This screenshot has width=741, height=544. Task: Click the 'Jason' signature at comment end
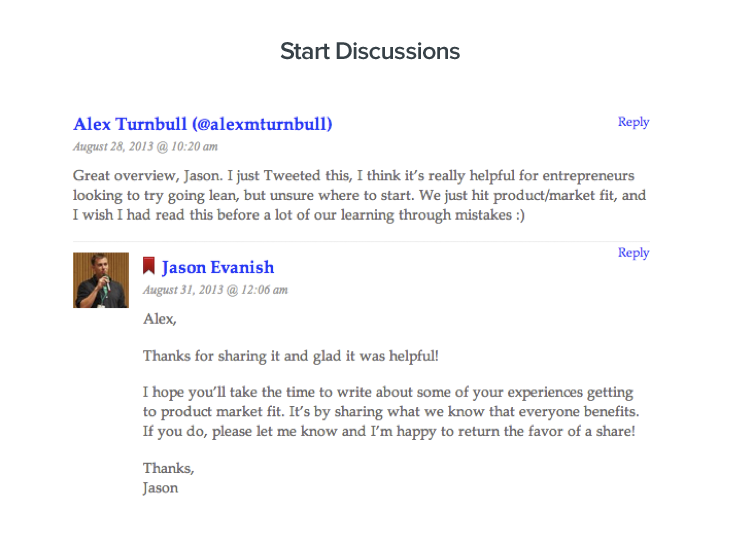(x=161, y=488)
